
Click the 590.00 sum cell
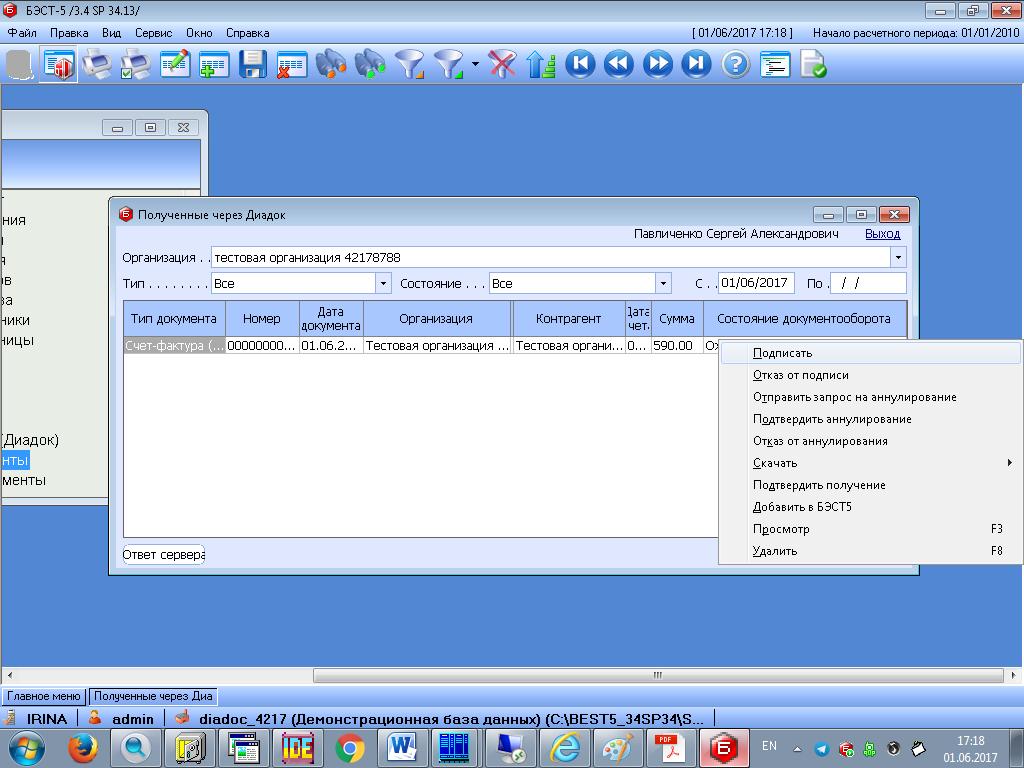677,345
